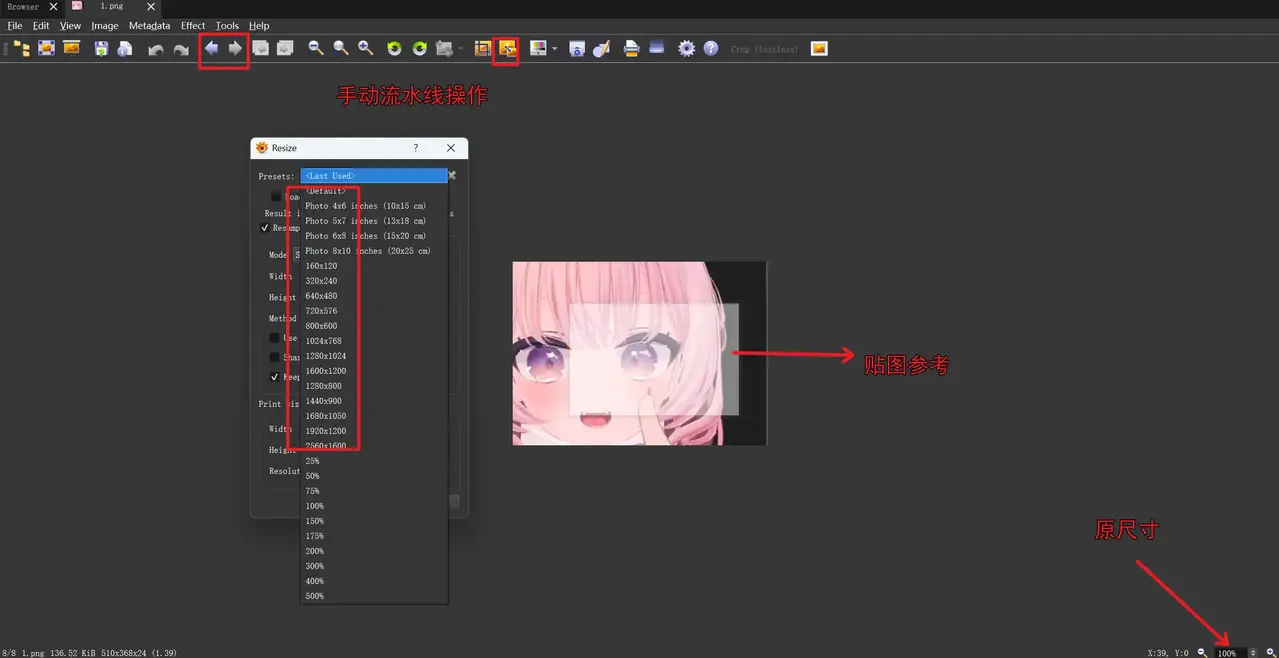The height and width of the screenshot is (658, 1279).
Task: Open the Effect menu
Action: pos(193,26)
